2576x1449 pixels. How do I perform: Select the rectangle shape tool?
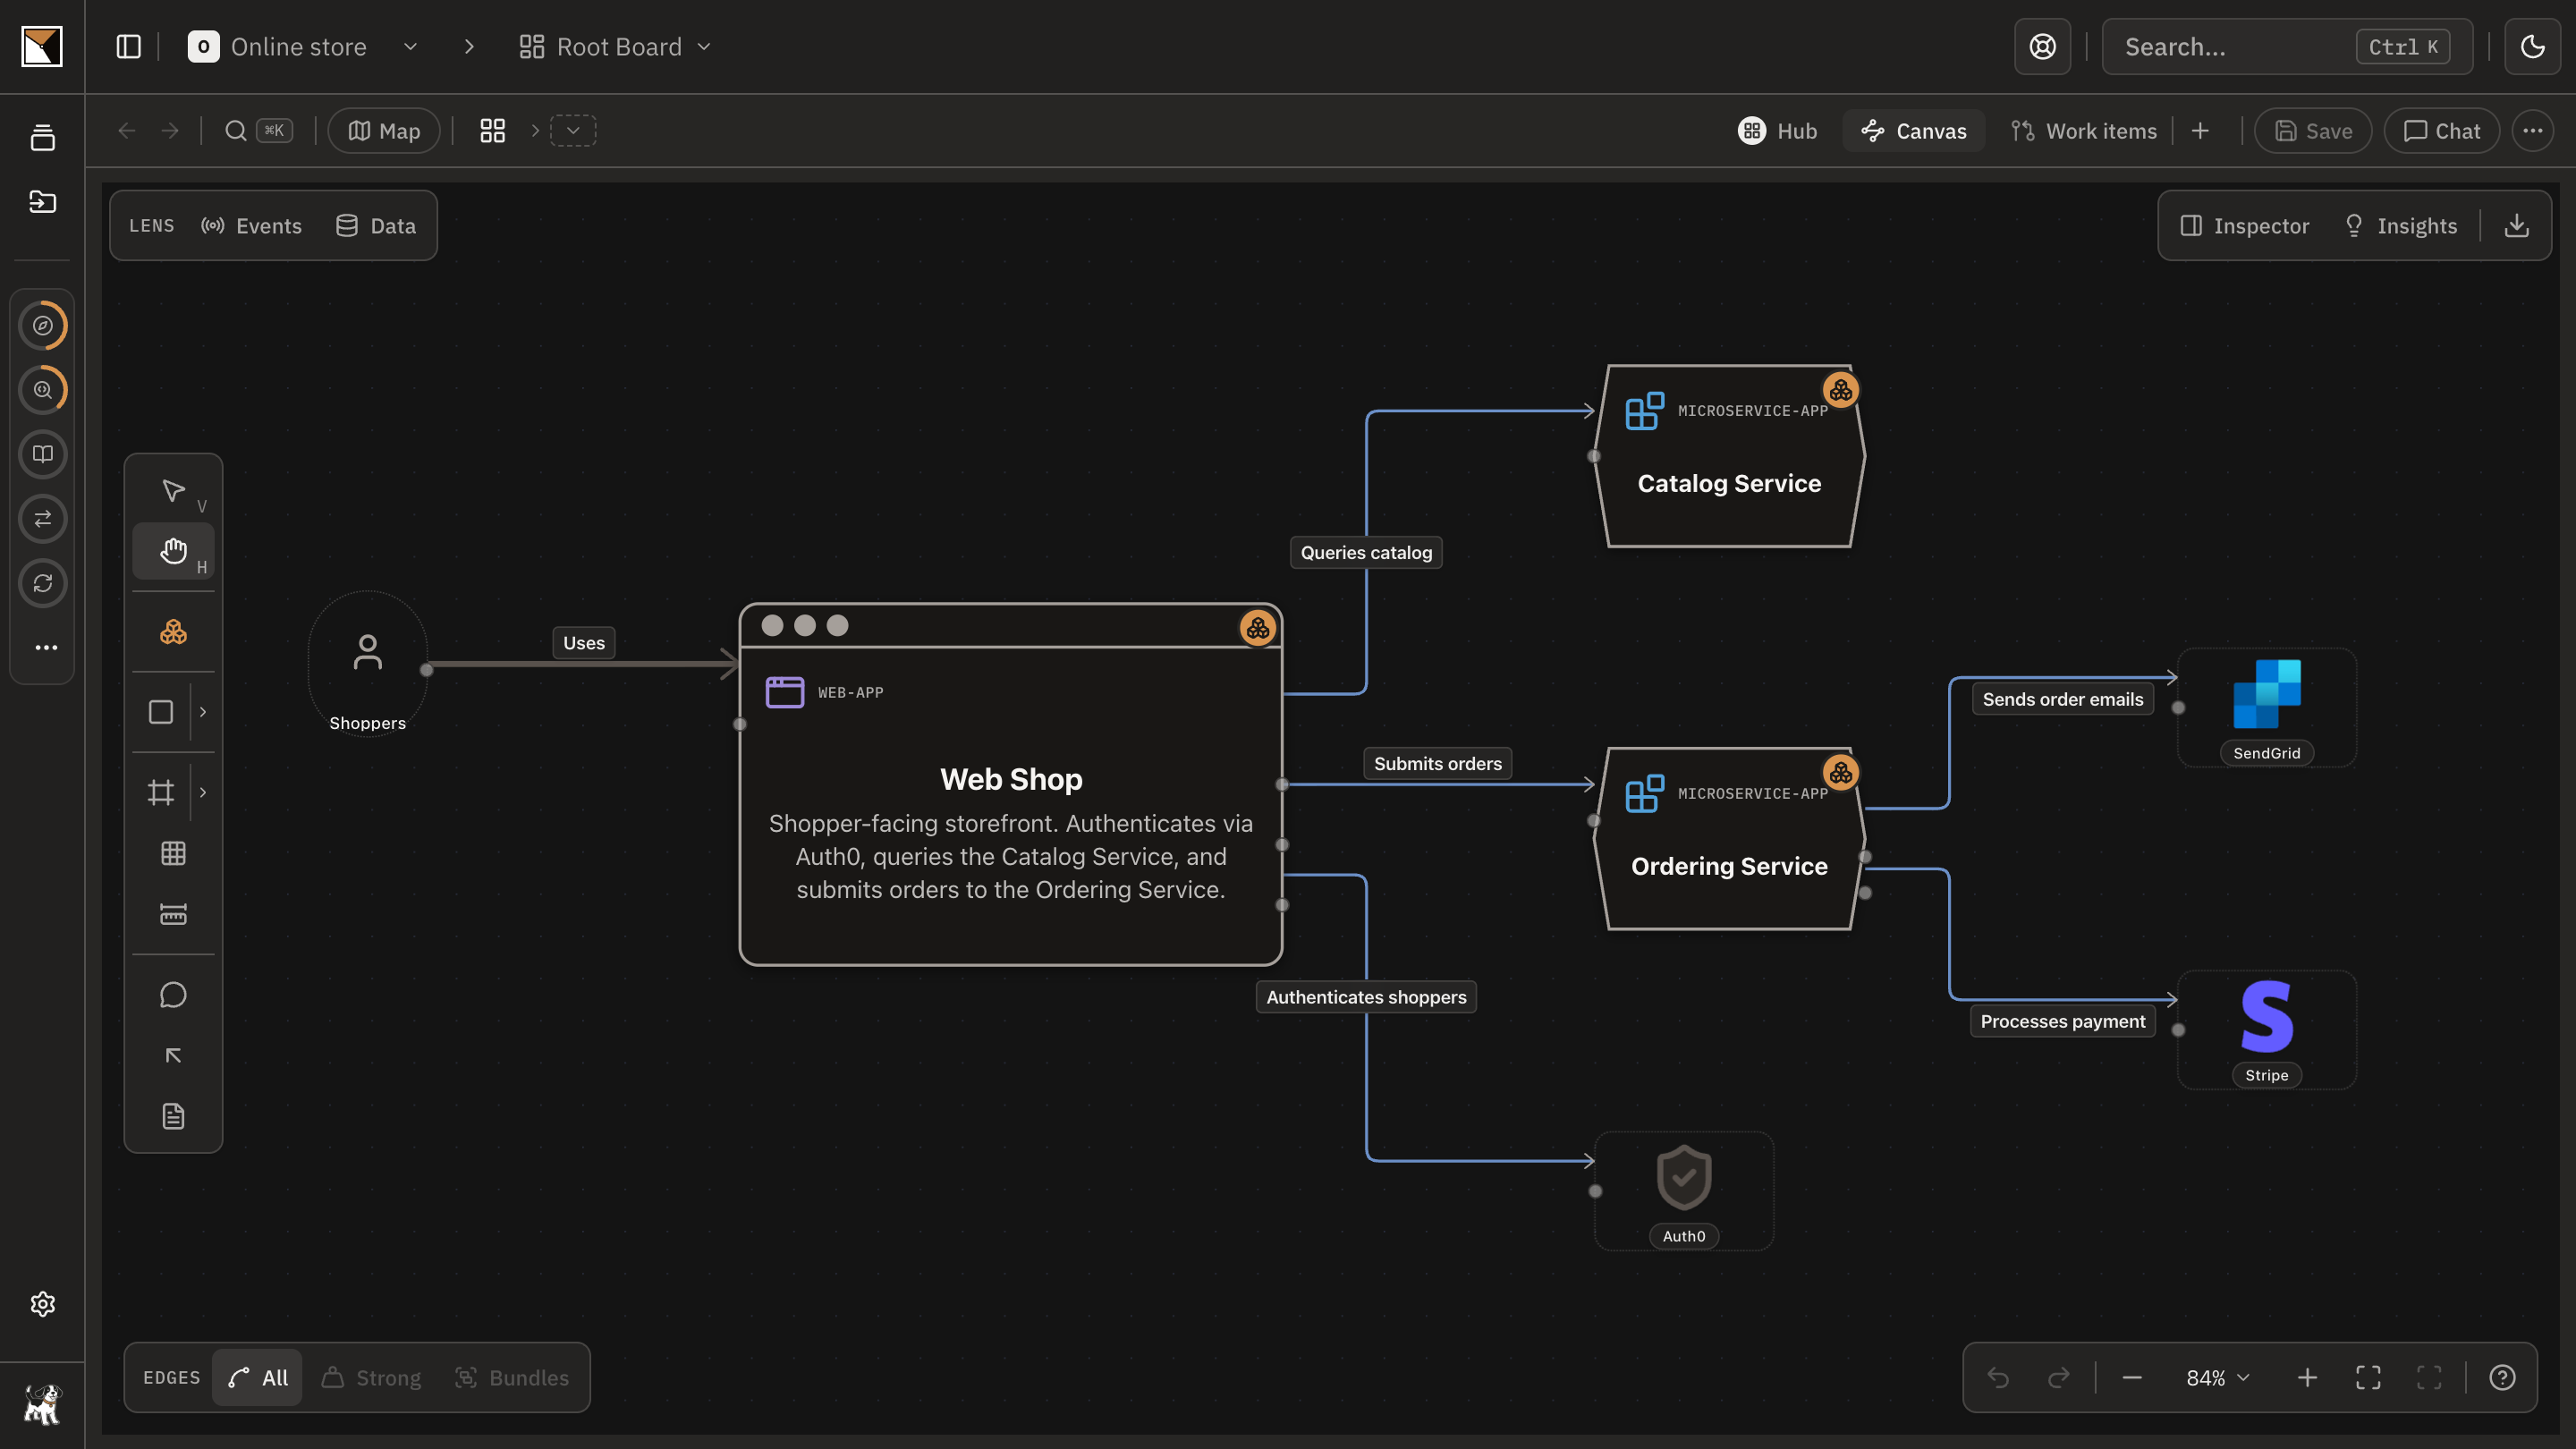(161, 712)
